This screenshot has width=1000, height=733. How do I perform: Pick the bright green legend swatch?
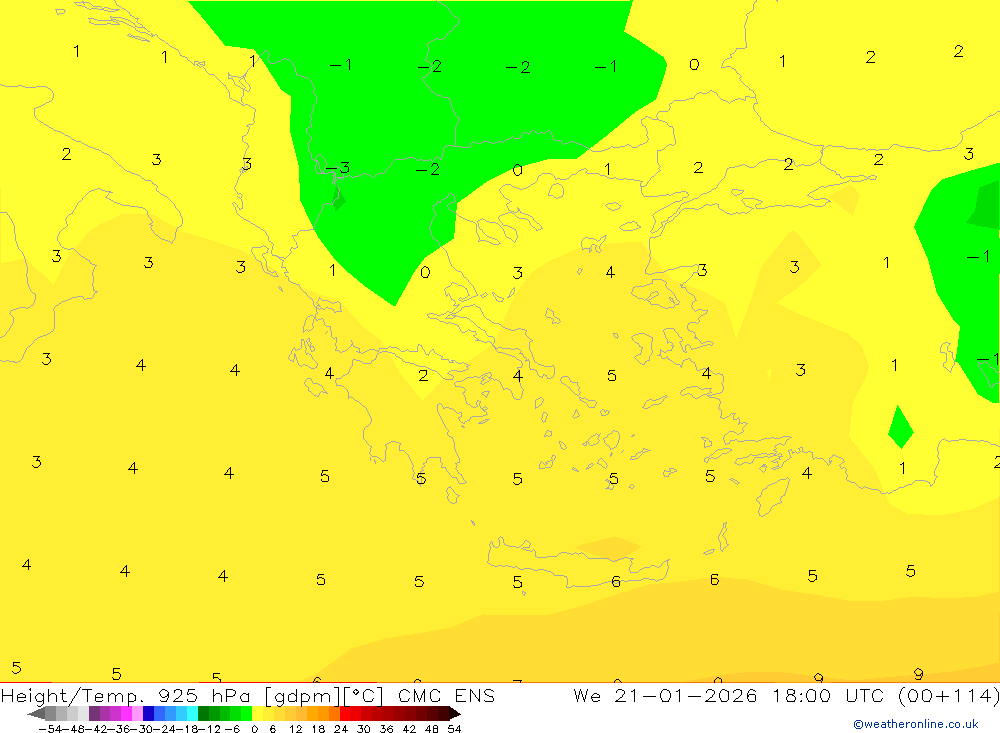tap(246, 714)
